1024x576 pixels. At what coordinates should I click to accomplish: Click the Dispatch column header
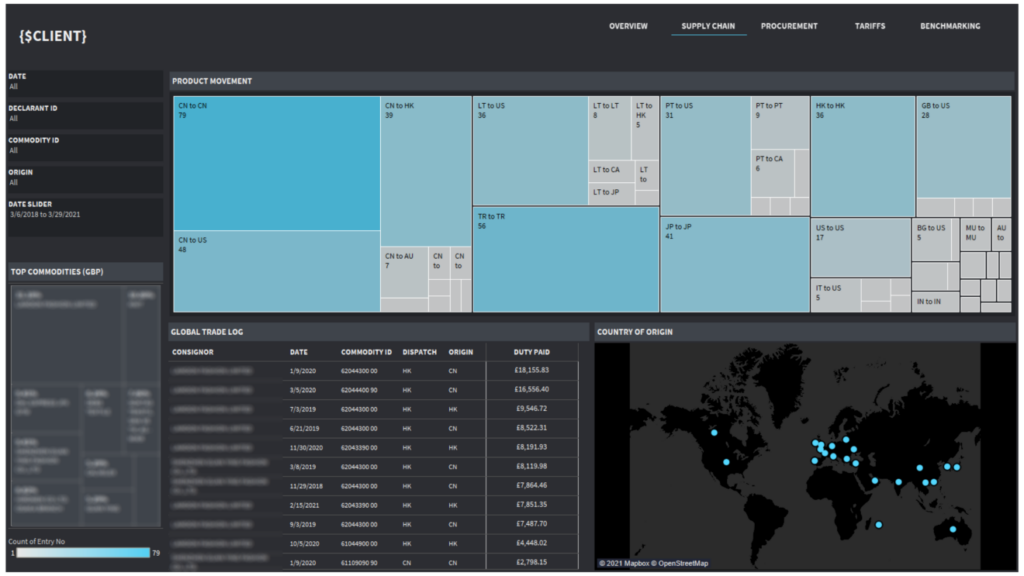[419, 352]
